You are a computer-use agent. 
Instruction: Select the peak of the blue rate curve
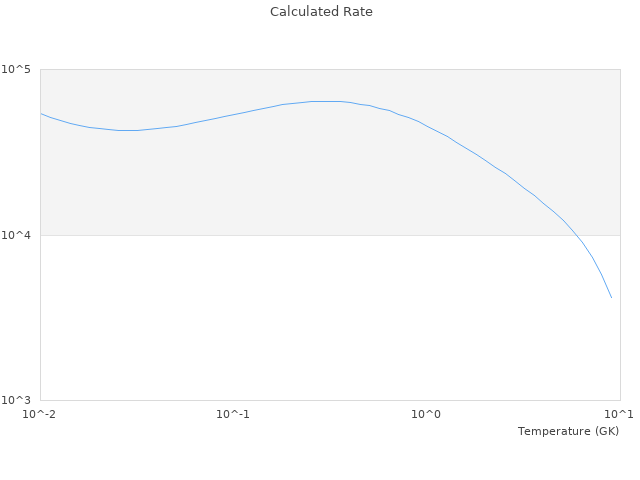click(x=325, y=101)
